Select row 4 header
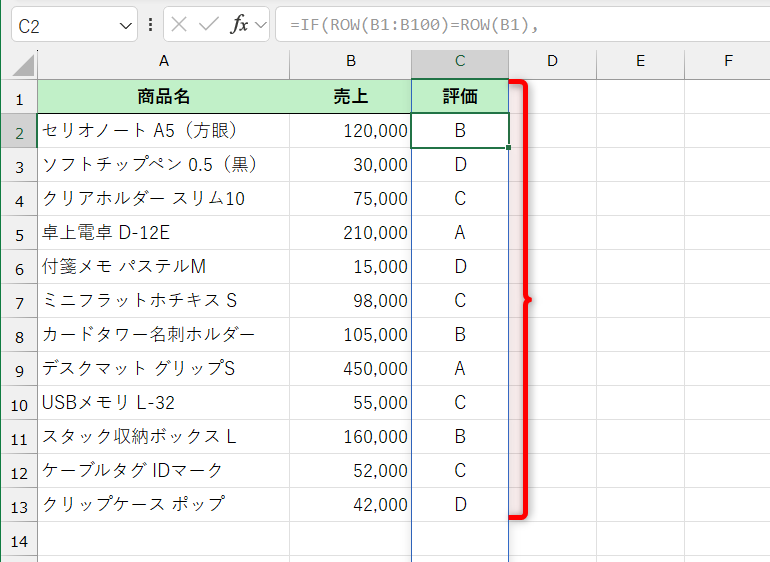Viewport: 770px width, 562px height. tap(19, 199)
